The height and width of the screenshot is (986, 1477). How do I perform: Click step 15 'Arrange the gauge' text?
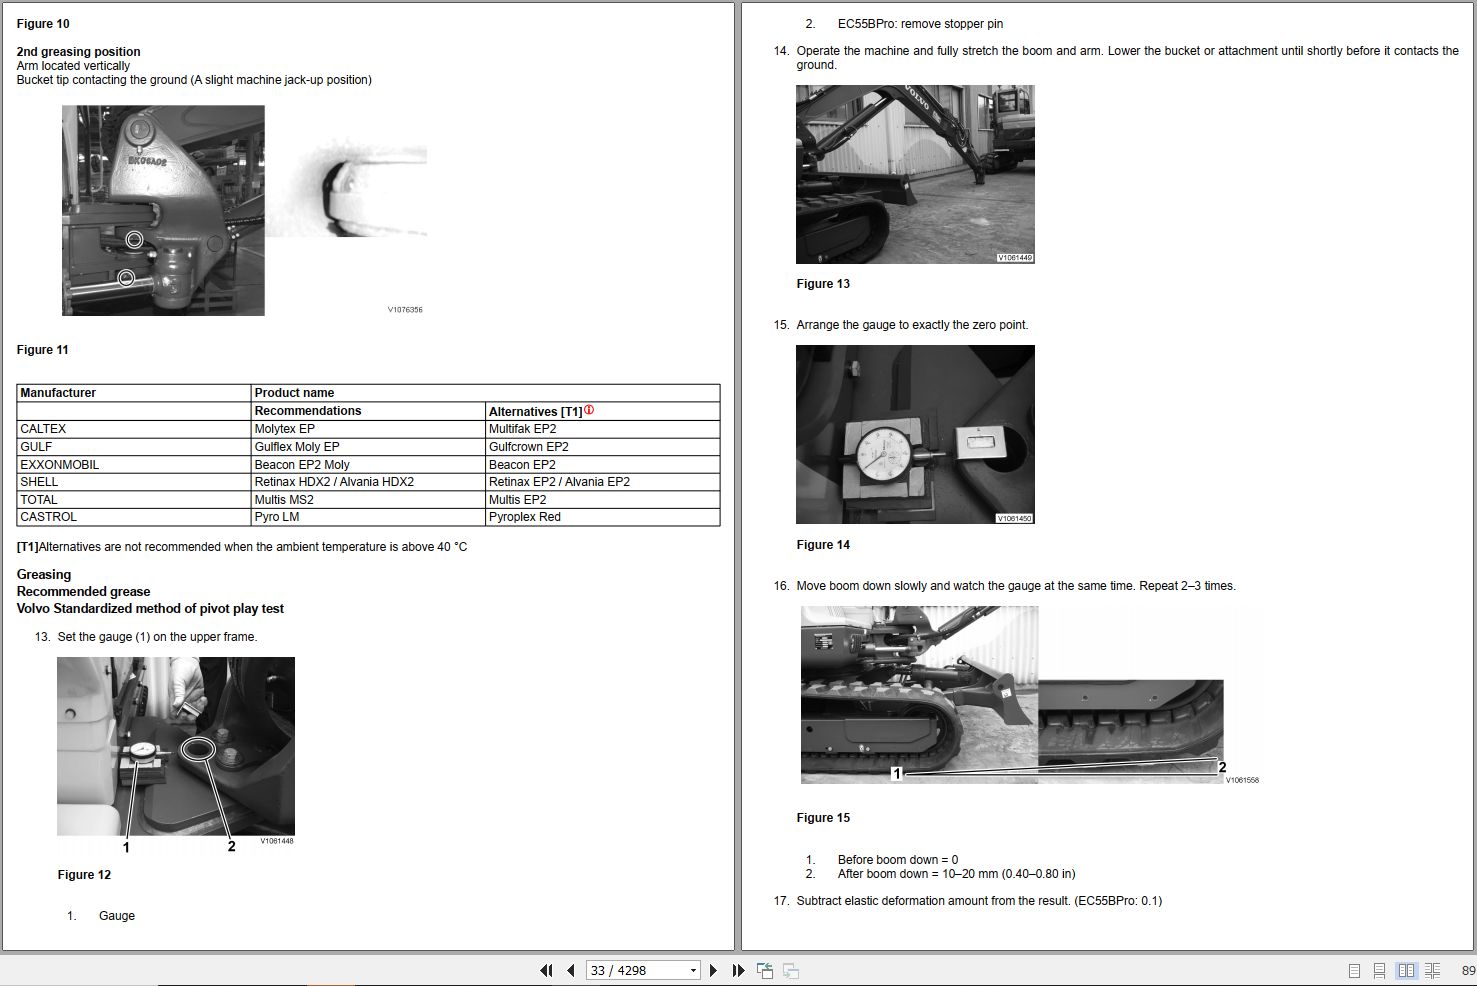tap(912, 325)
